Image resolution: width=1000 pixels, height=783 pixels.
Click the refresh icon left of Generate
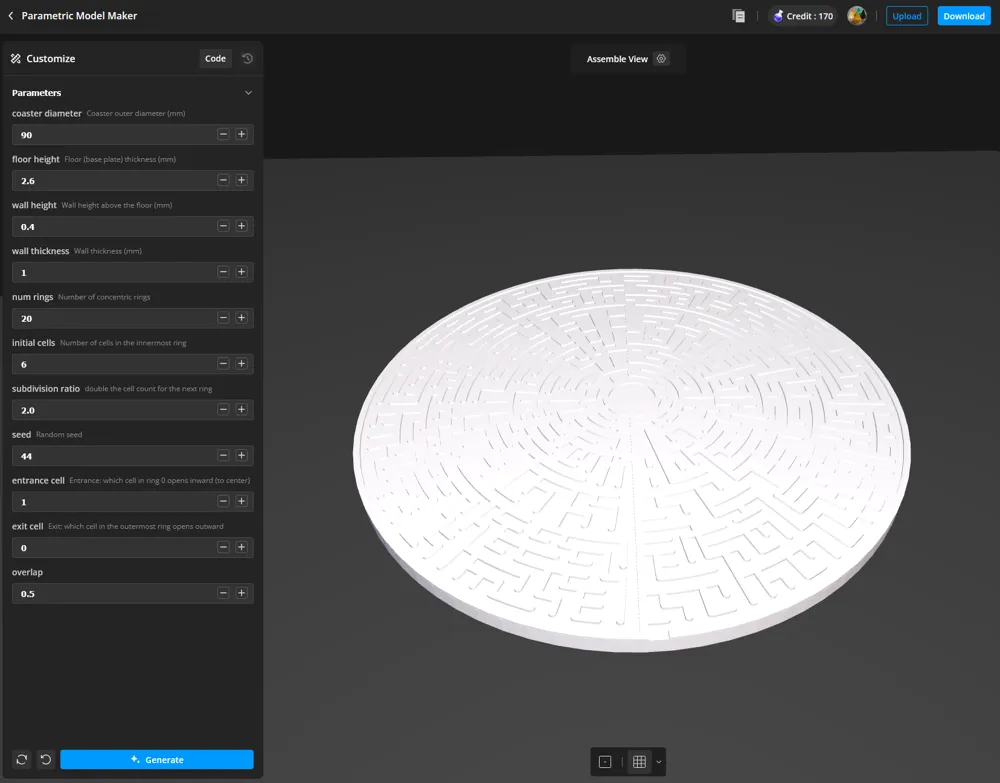point(22,760)
